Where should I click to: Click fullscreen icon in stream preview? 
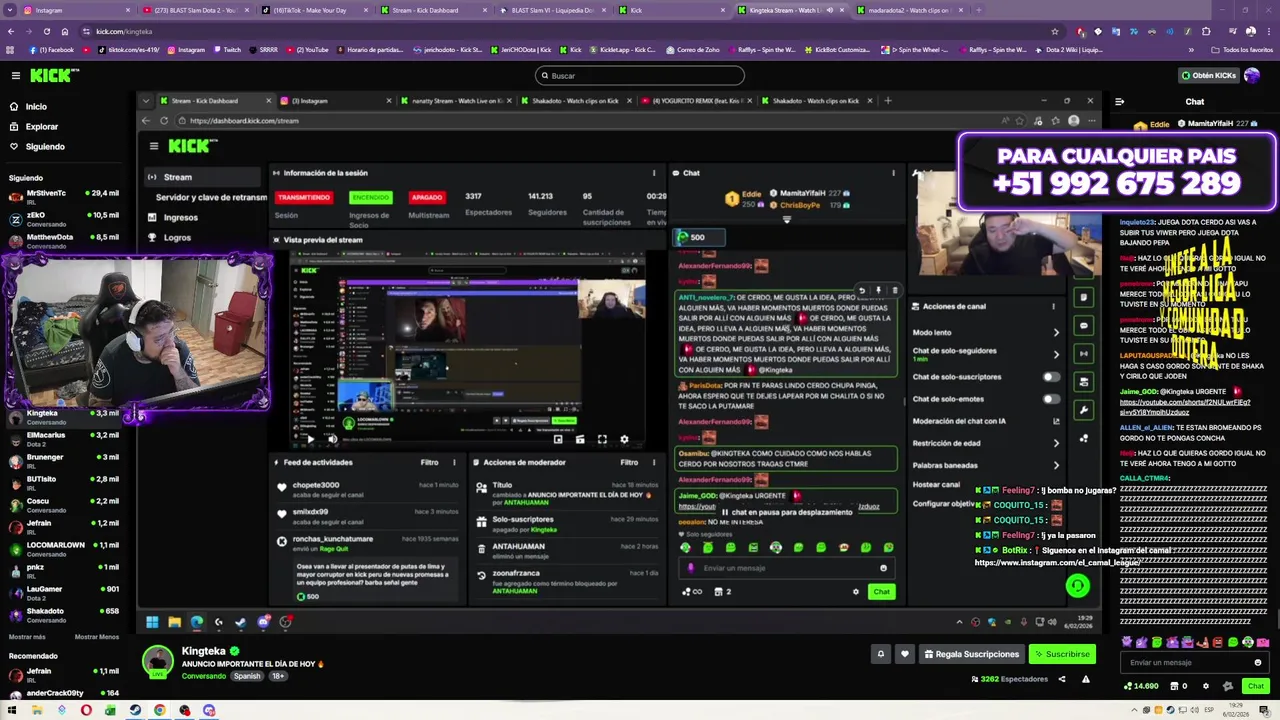coord(602,439)
